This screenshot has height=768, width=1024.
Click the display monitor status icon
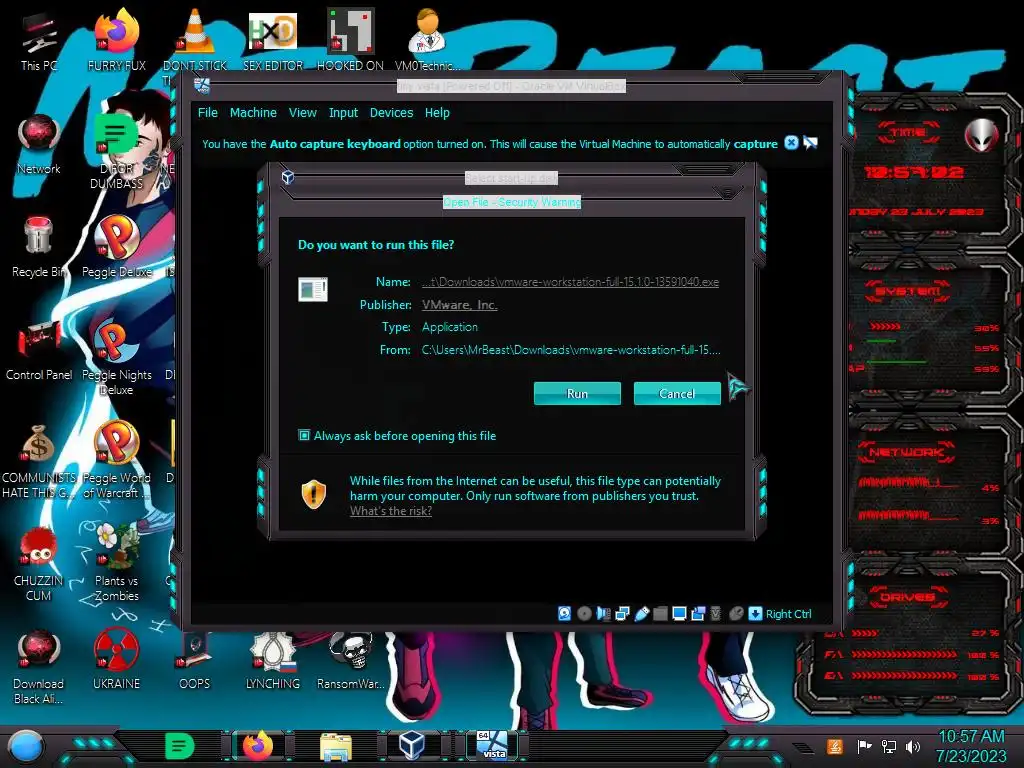tap(679, 613)
